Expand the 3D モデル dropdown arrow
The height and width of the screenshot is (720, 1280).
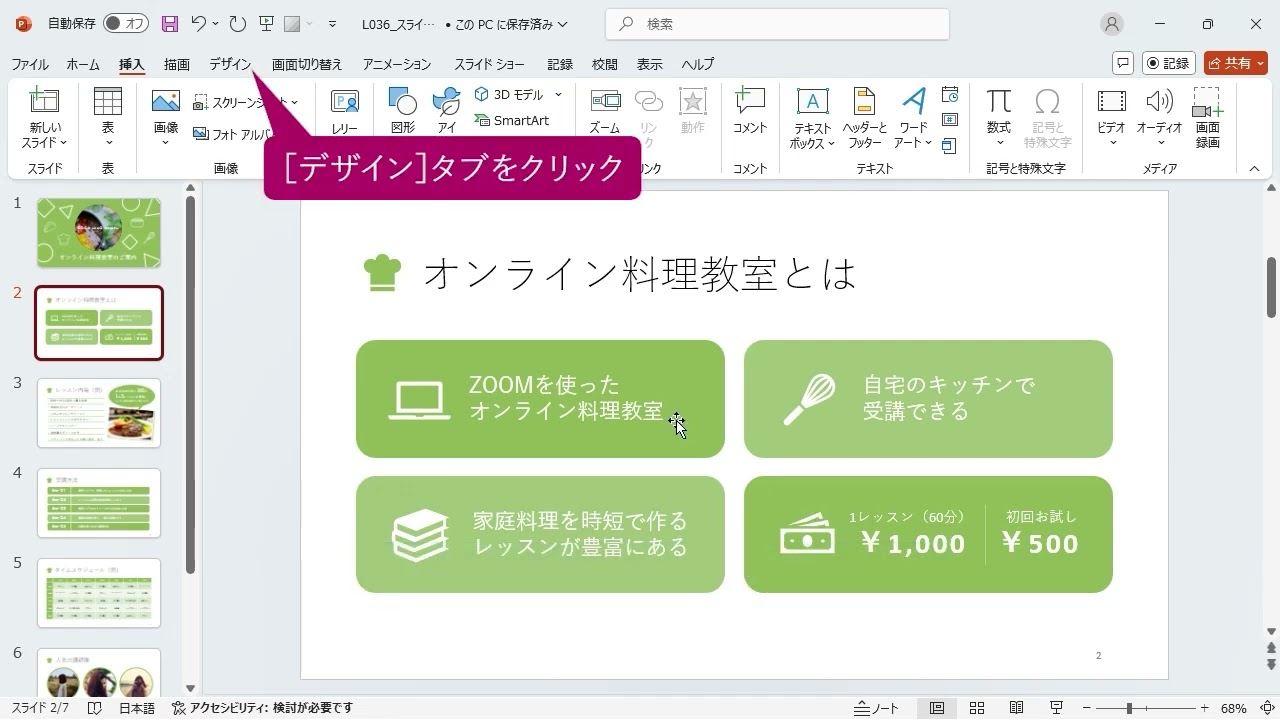558,95
